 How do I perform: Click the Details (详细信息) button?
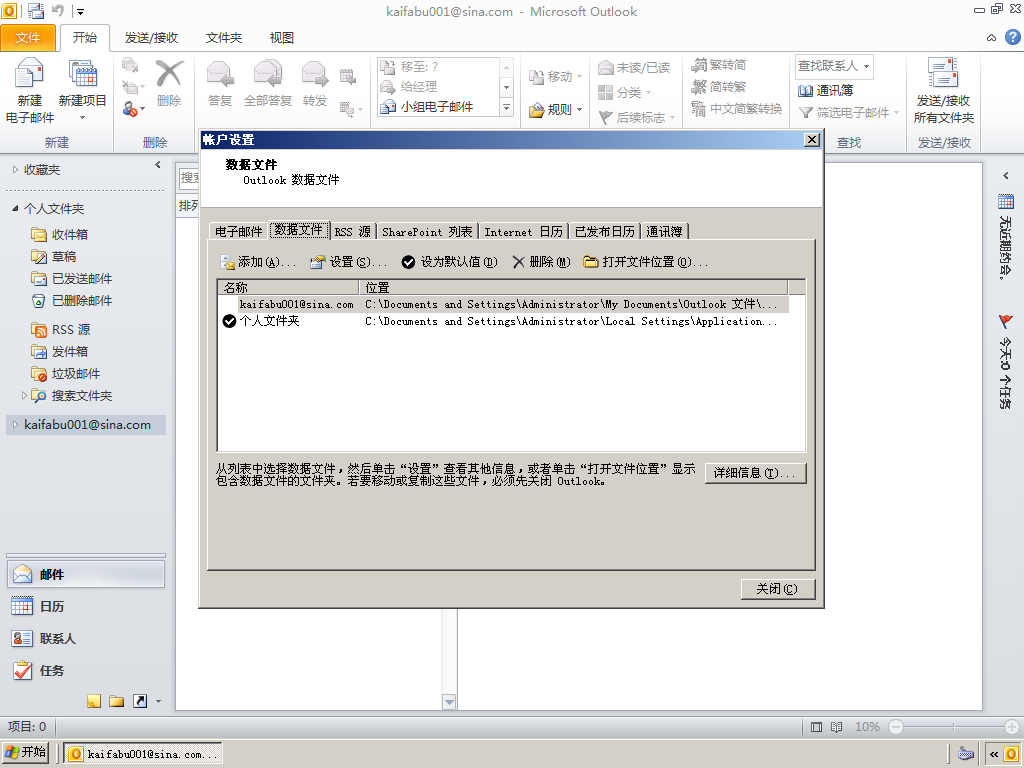point(756,473)
